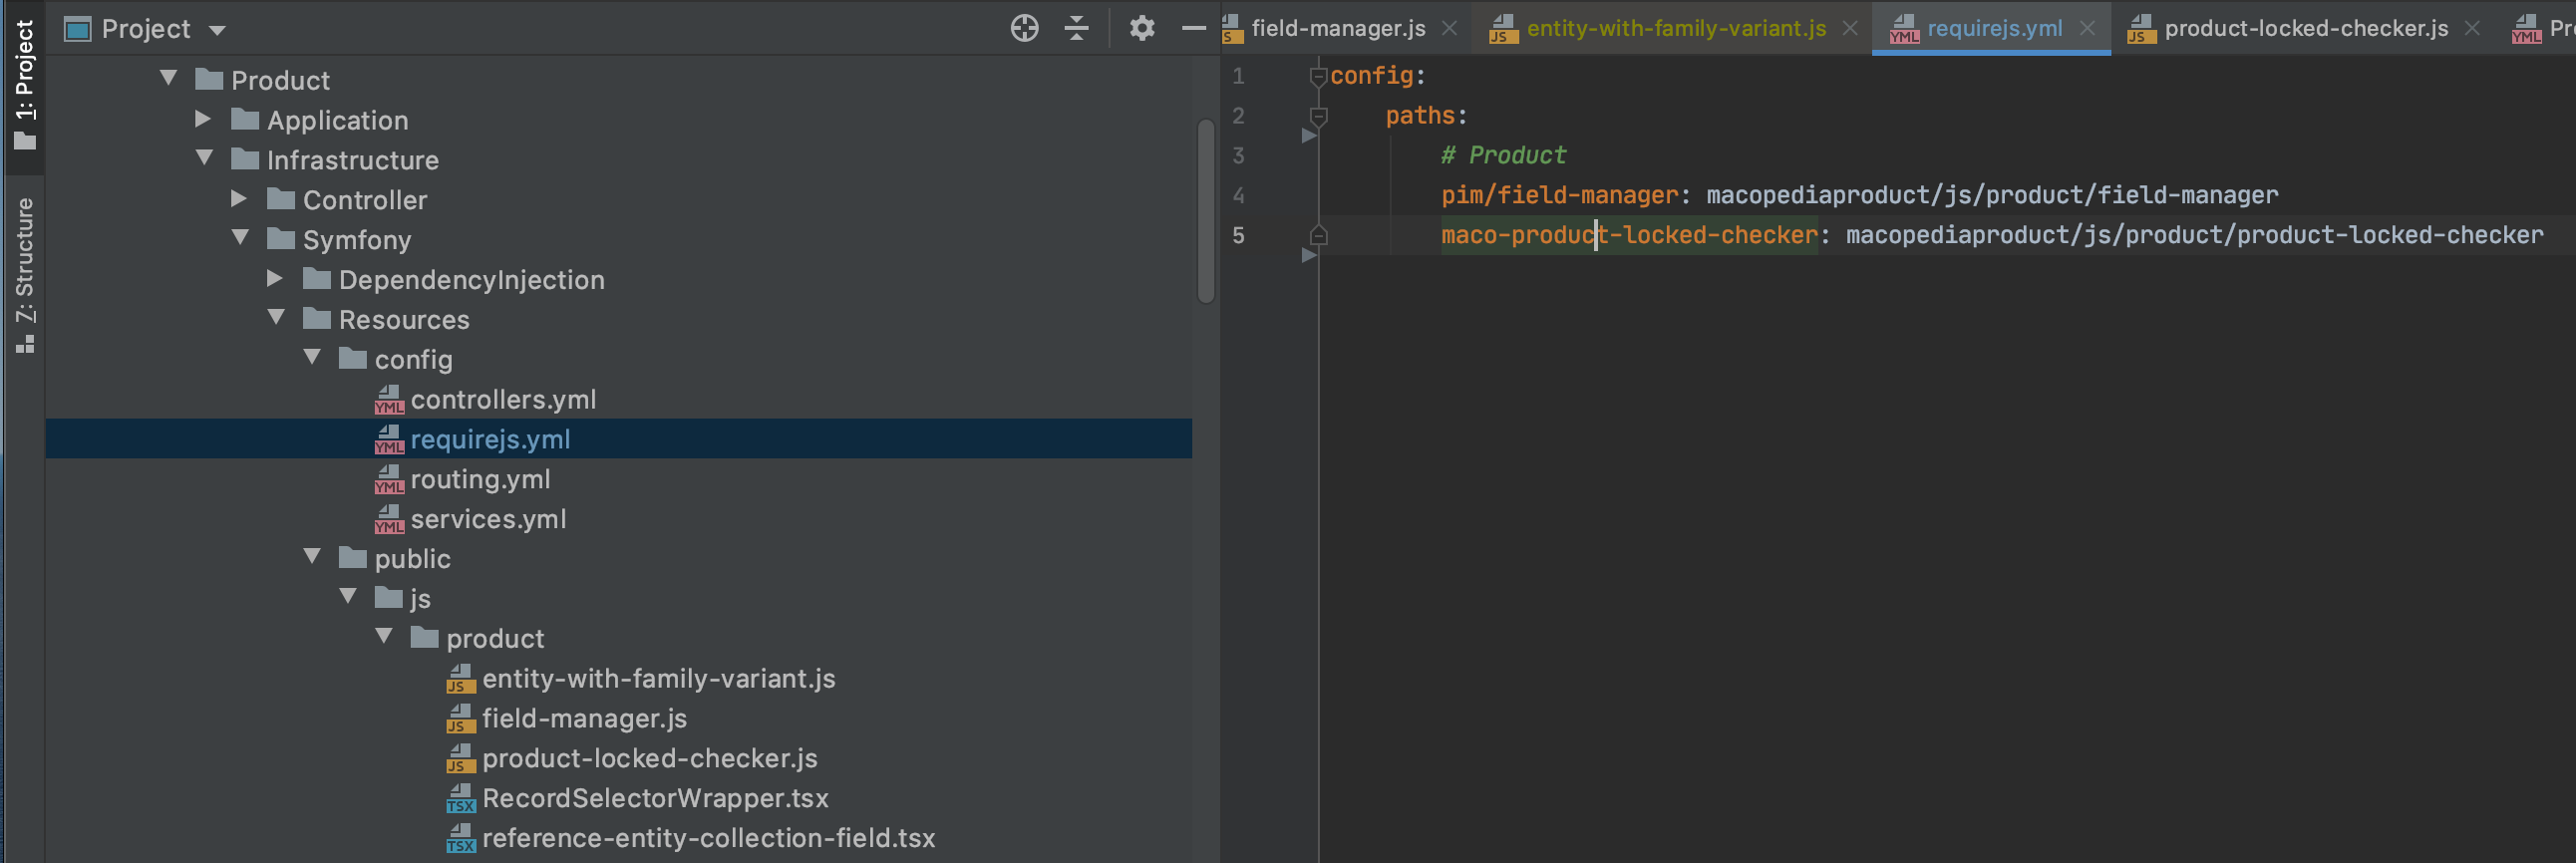
Task: Select RecordSelectorWrapper.tsx file in tree
Action: pos(655,798)
